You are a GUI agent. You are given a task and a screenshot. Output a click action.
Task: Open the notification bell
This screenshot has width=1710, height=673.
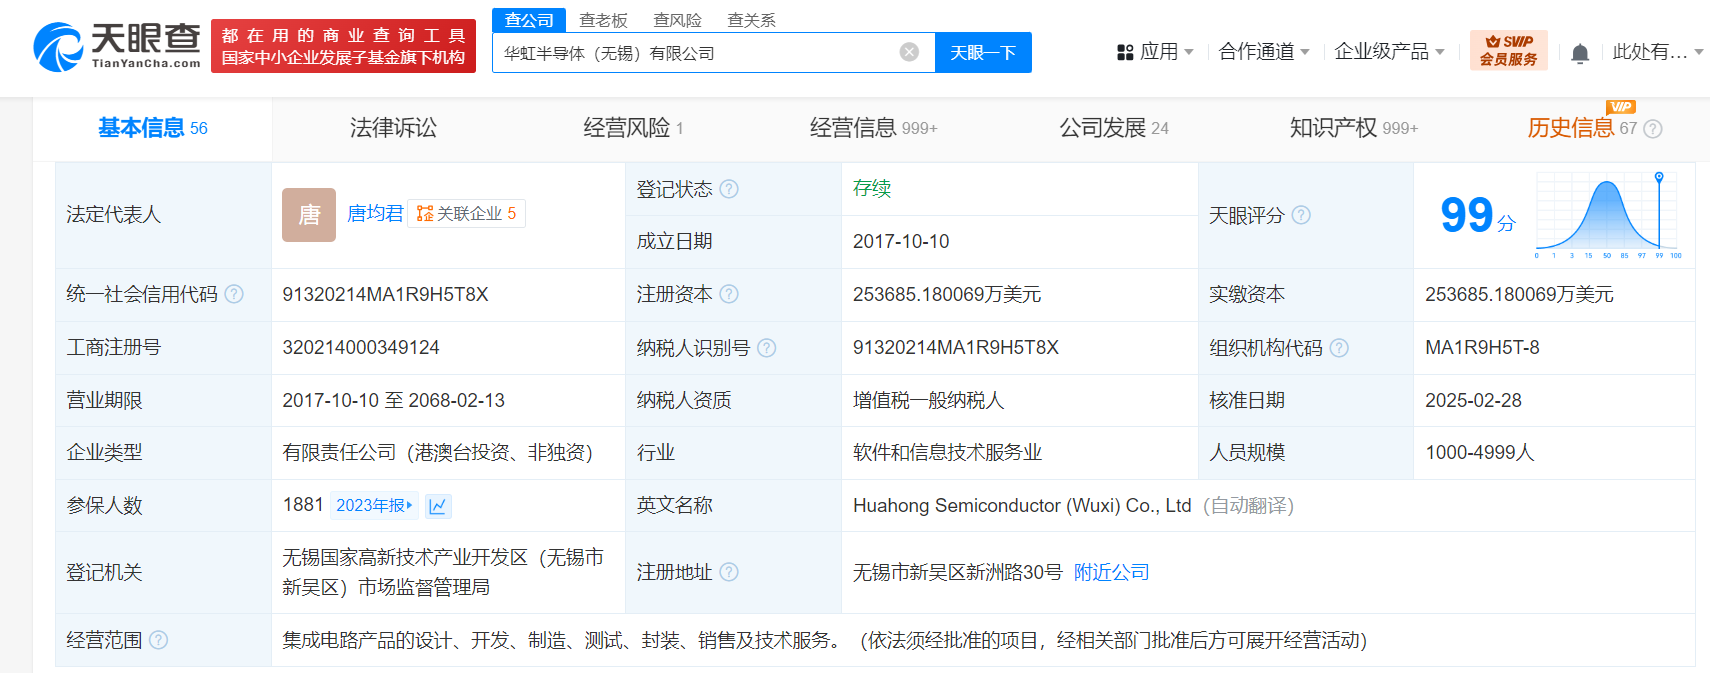pyautogui.click(x=1580, y=53)
